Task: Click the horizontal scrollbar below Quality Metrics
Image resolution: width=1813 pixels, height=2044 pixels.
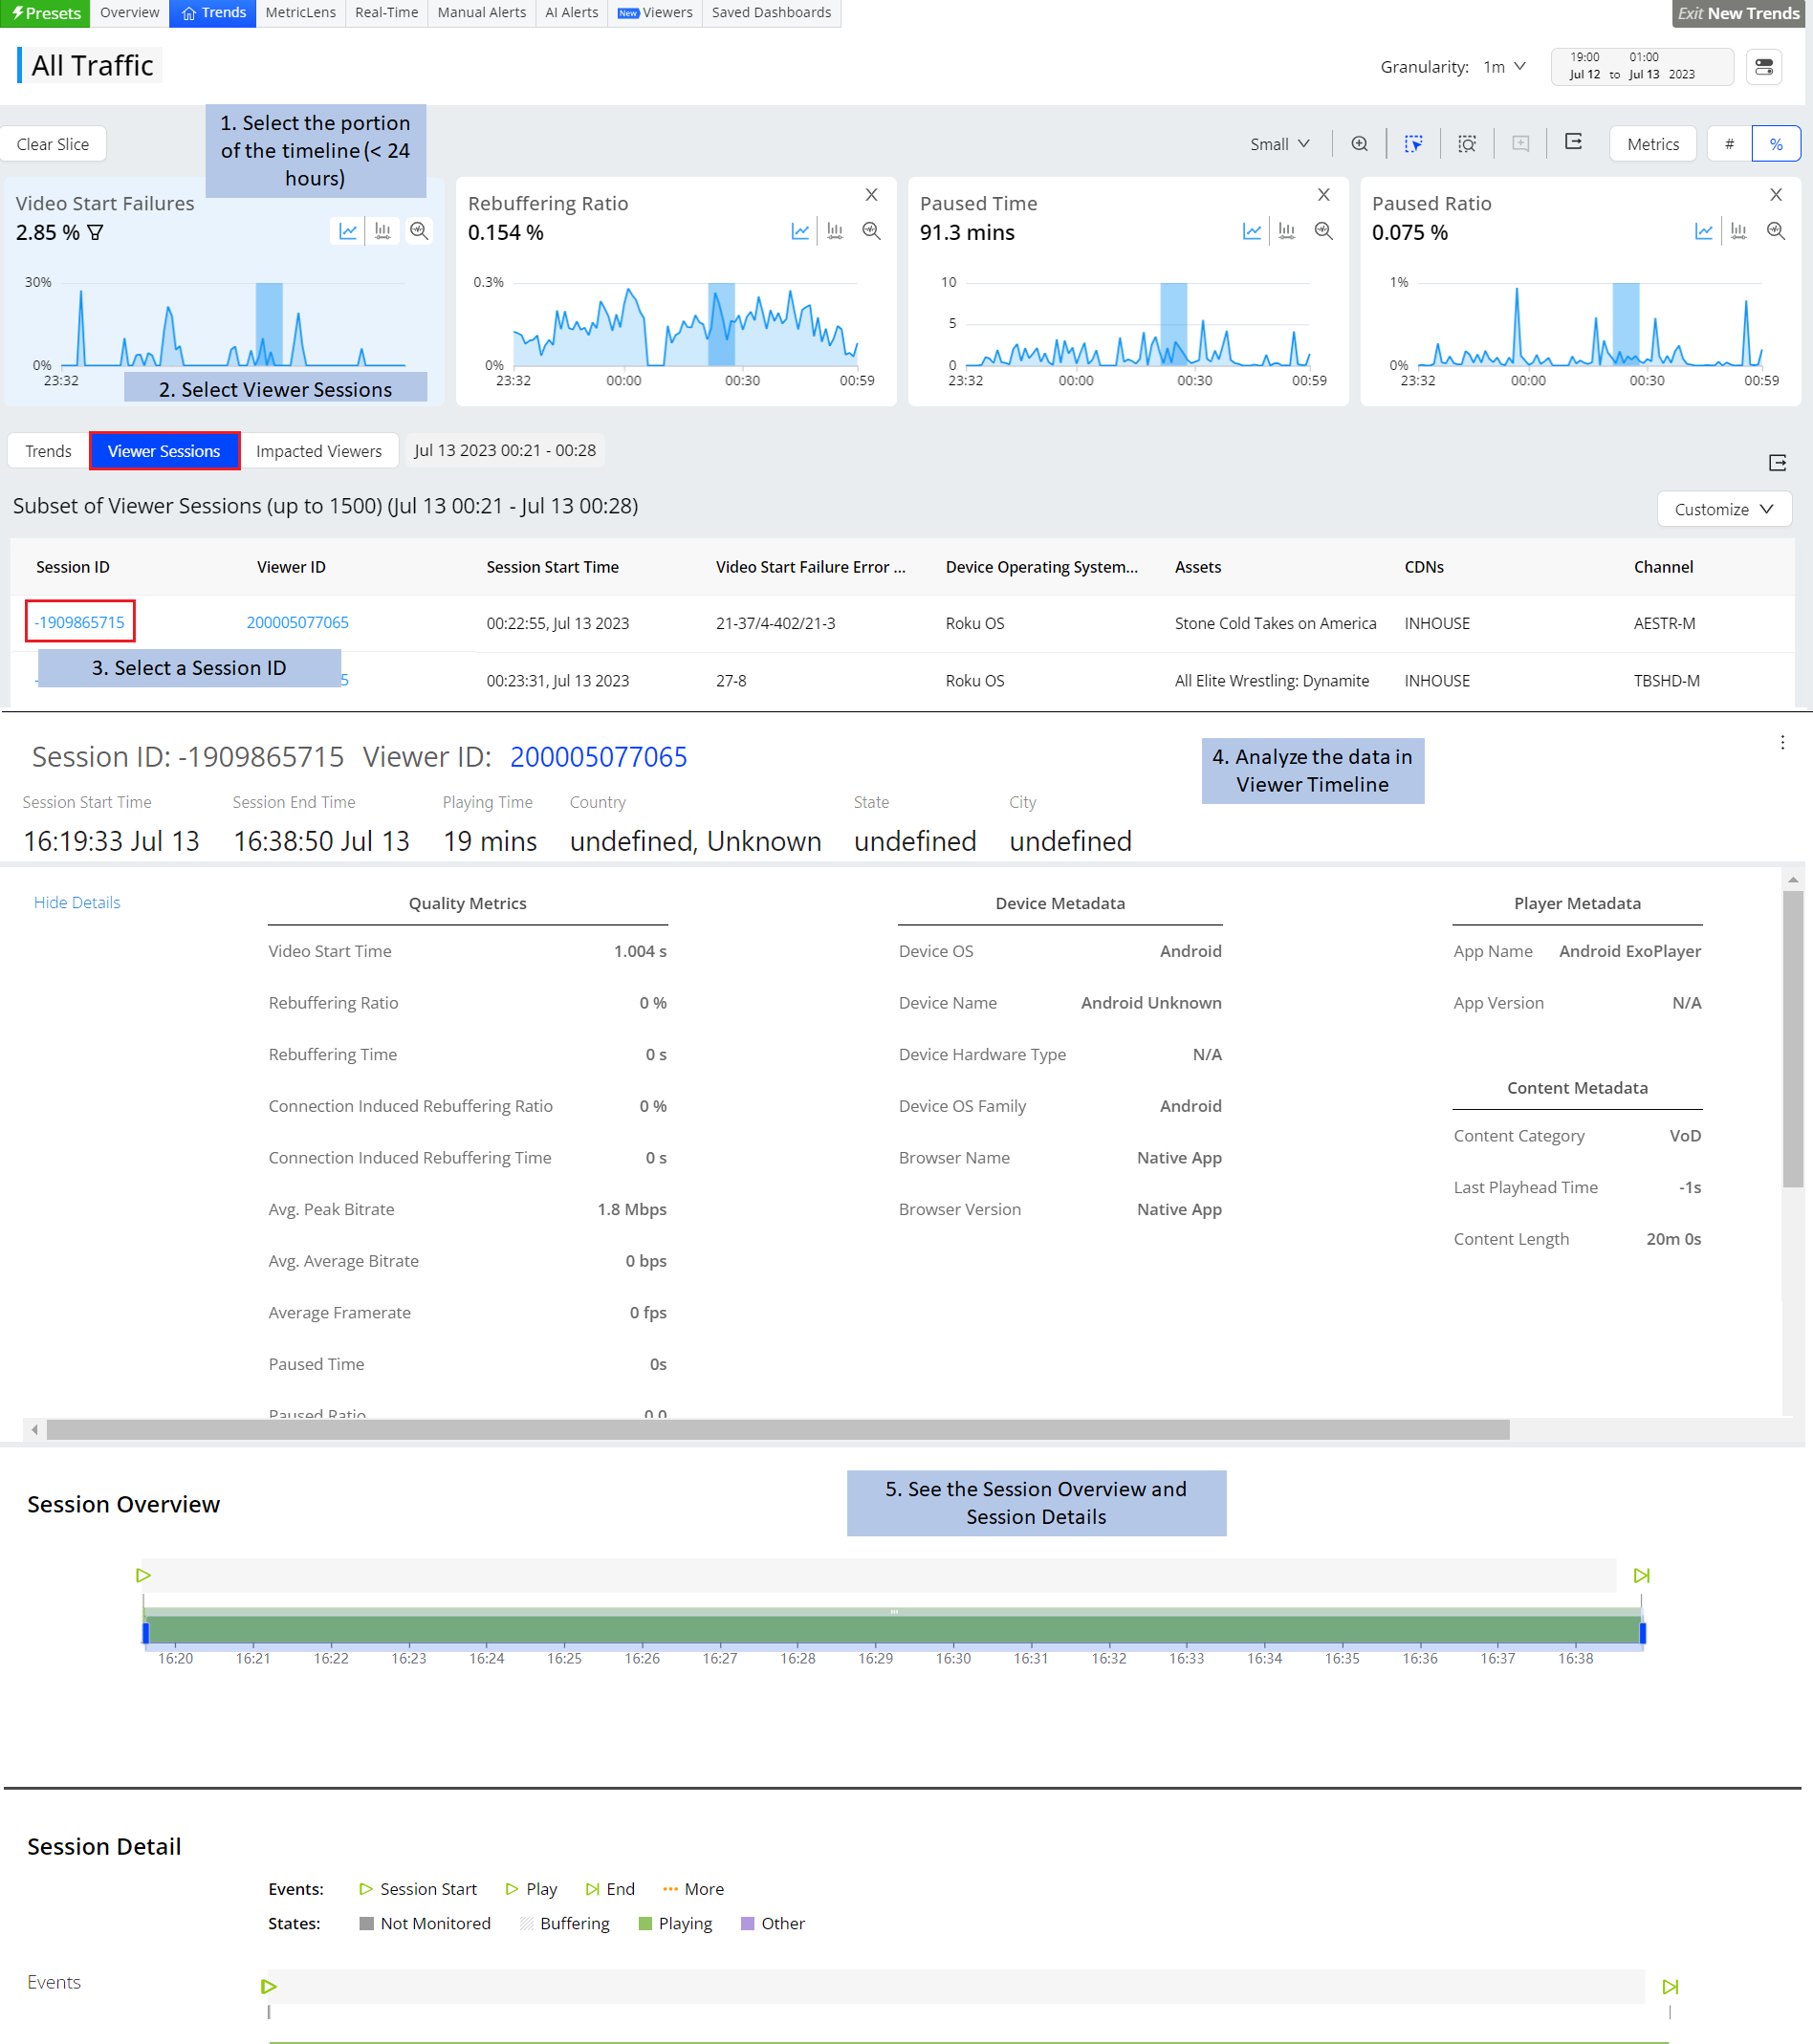Action: click(777, 1430)
